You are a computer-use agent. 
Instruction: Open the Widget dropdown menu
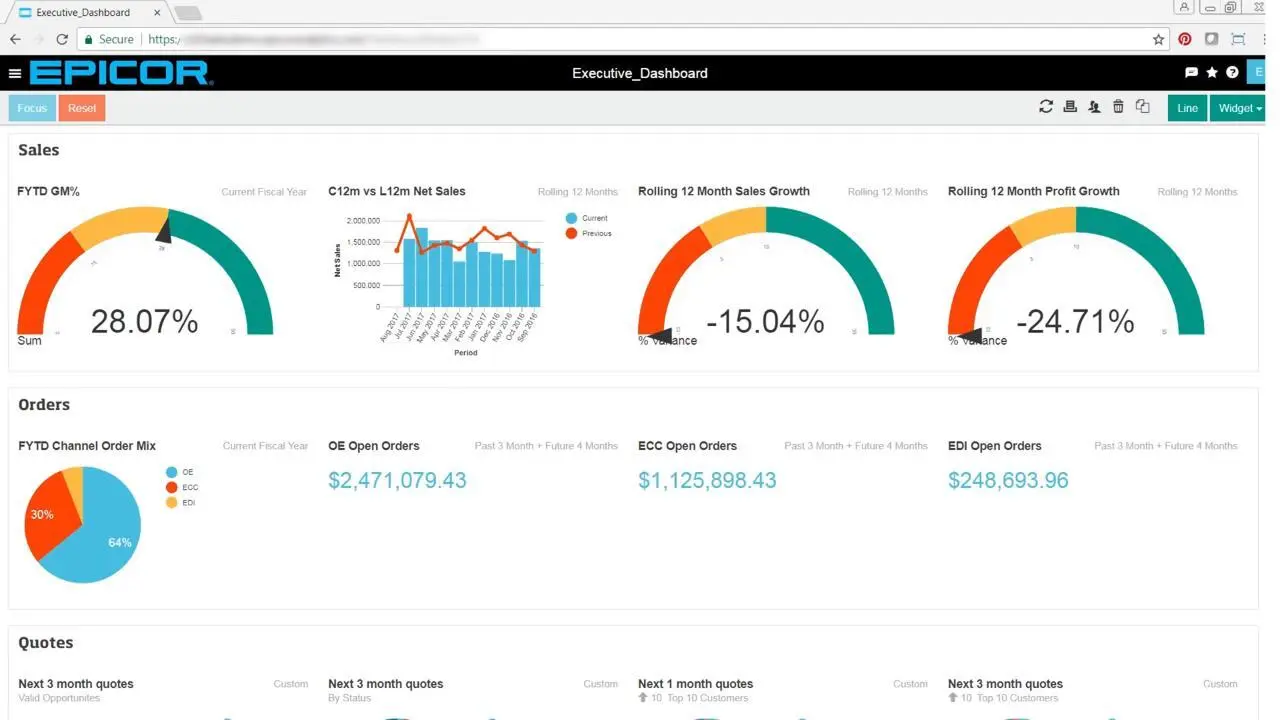(1237, 107)
